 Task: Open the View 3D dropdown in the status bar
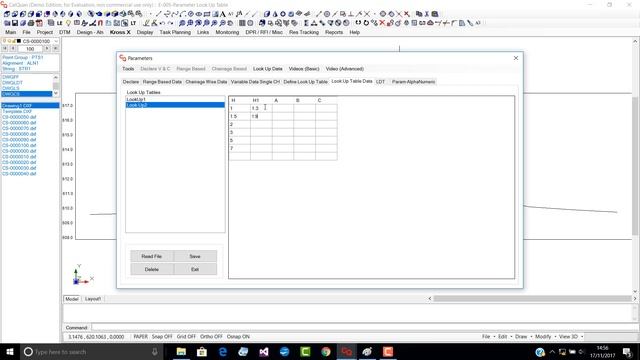(571, 337)
